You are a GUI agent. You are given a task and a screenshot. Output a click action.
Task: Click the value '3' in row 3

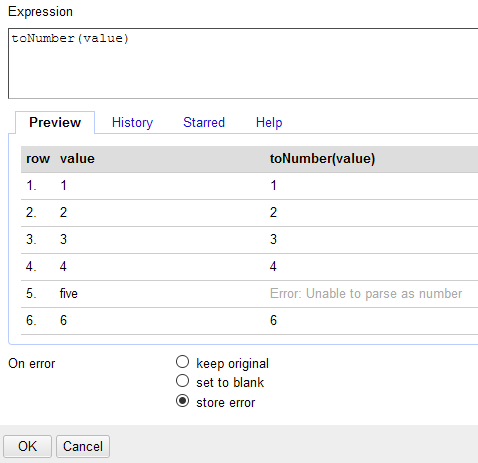[63, 239]
